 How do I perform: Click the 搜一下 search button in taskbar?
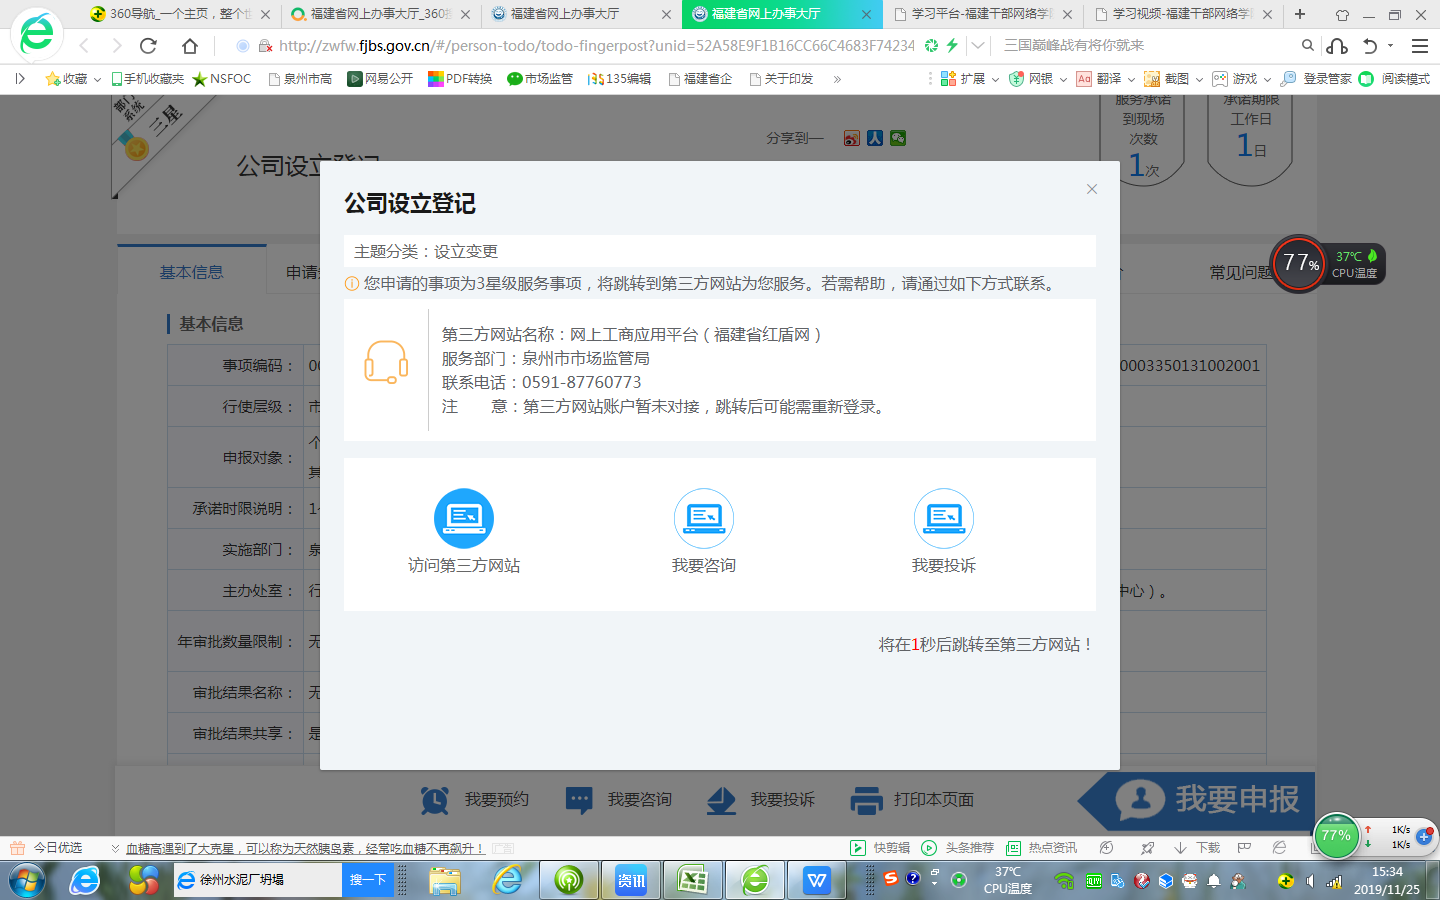coord(367,880)
